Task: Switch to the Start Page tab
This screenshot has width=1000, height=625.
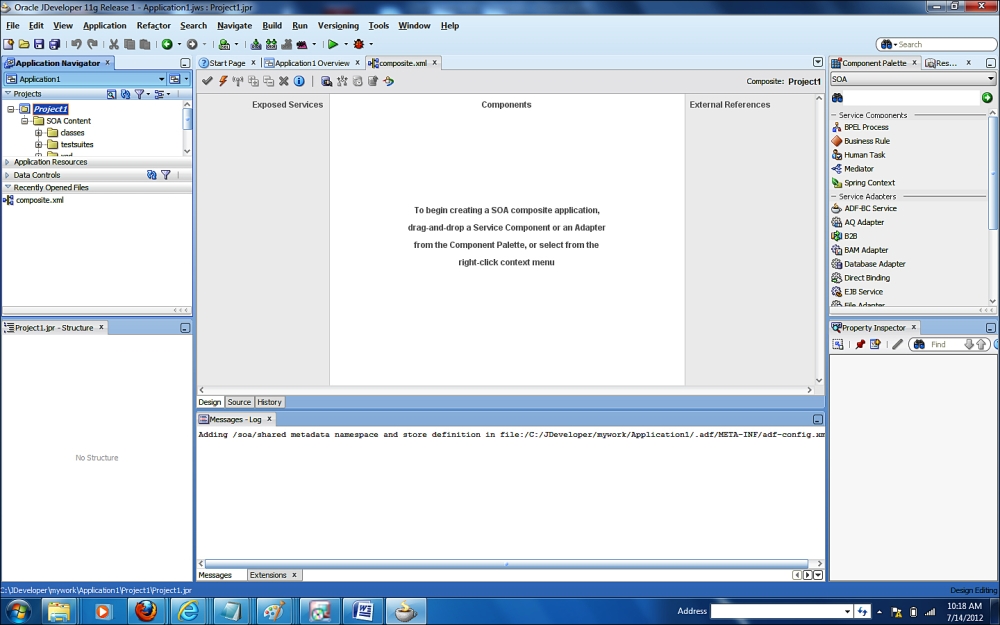Action: click(227, 63)
